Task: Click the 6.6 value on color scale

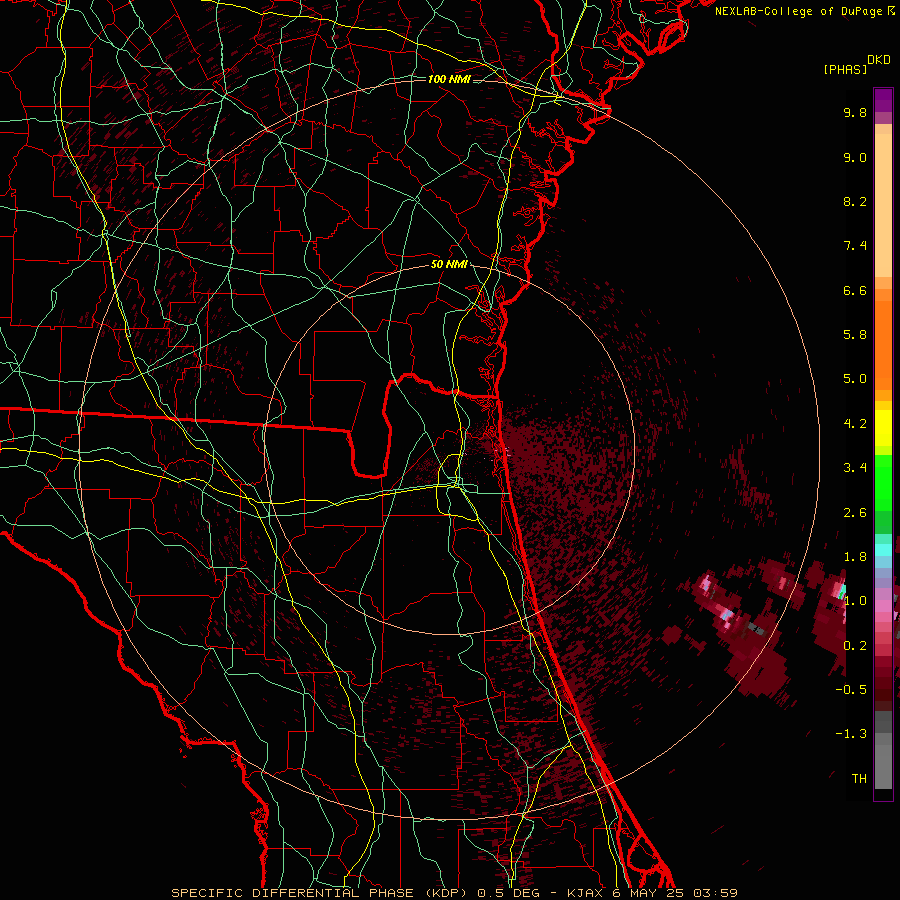Action: click(855, 290)
